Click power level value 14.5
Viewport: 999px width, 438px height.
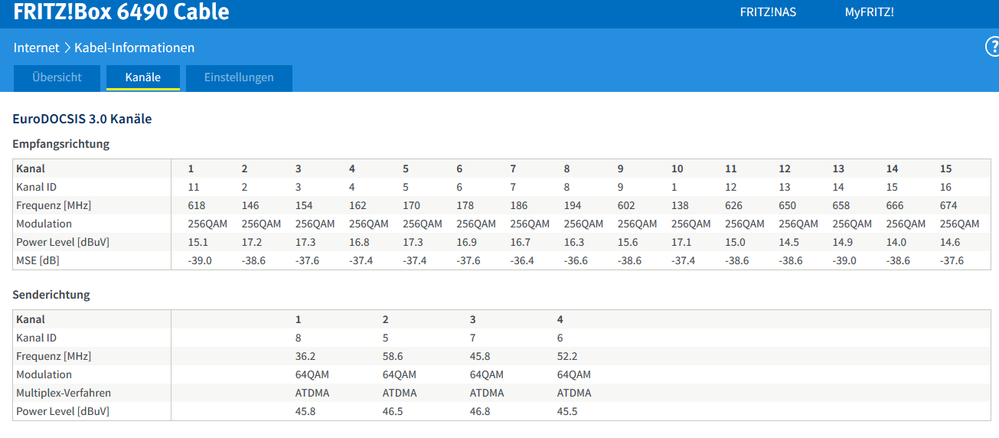788,242
